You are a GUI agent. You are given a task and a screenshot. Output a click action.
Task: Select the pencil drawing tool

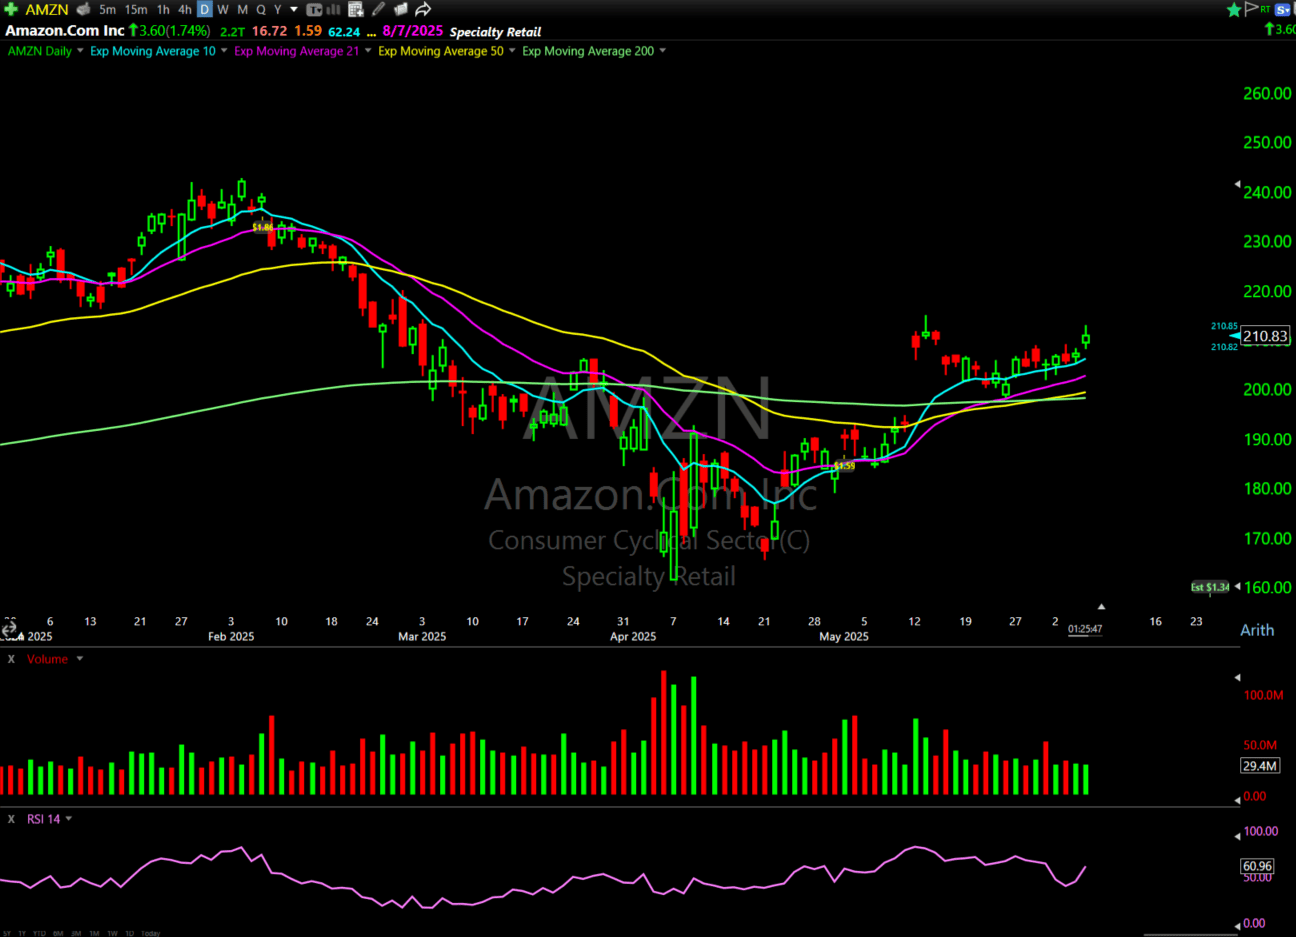point(378,9)
